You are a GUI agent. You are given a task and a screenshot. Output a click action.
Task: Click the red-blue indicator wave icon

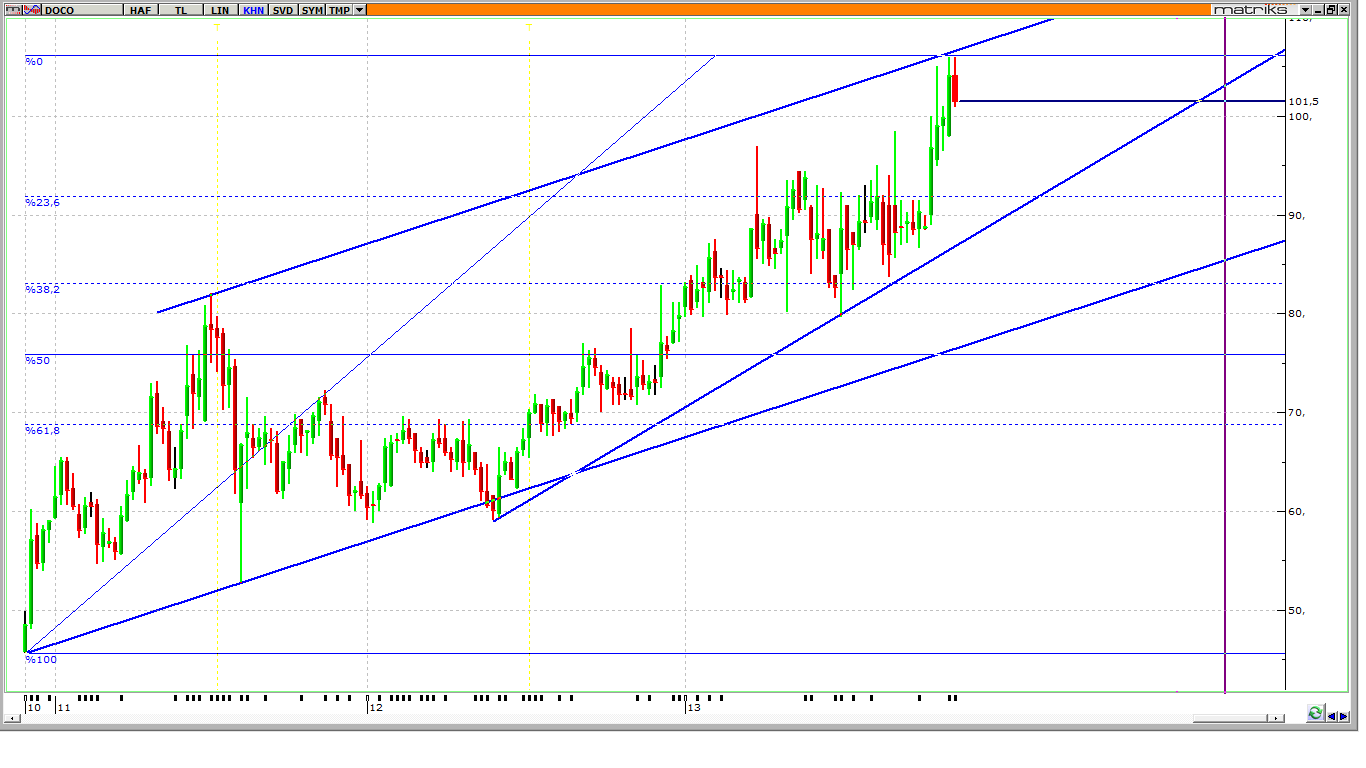32,10
